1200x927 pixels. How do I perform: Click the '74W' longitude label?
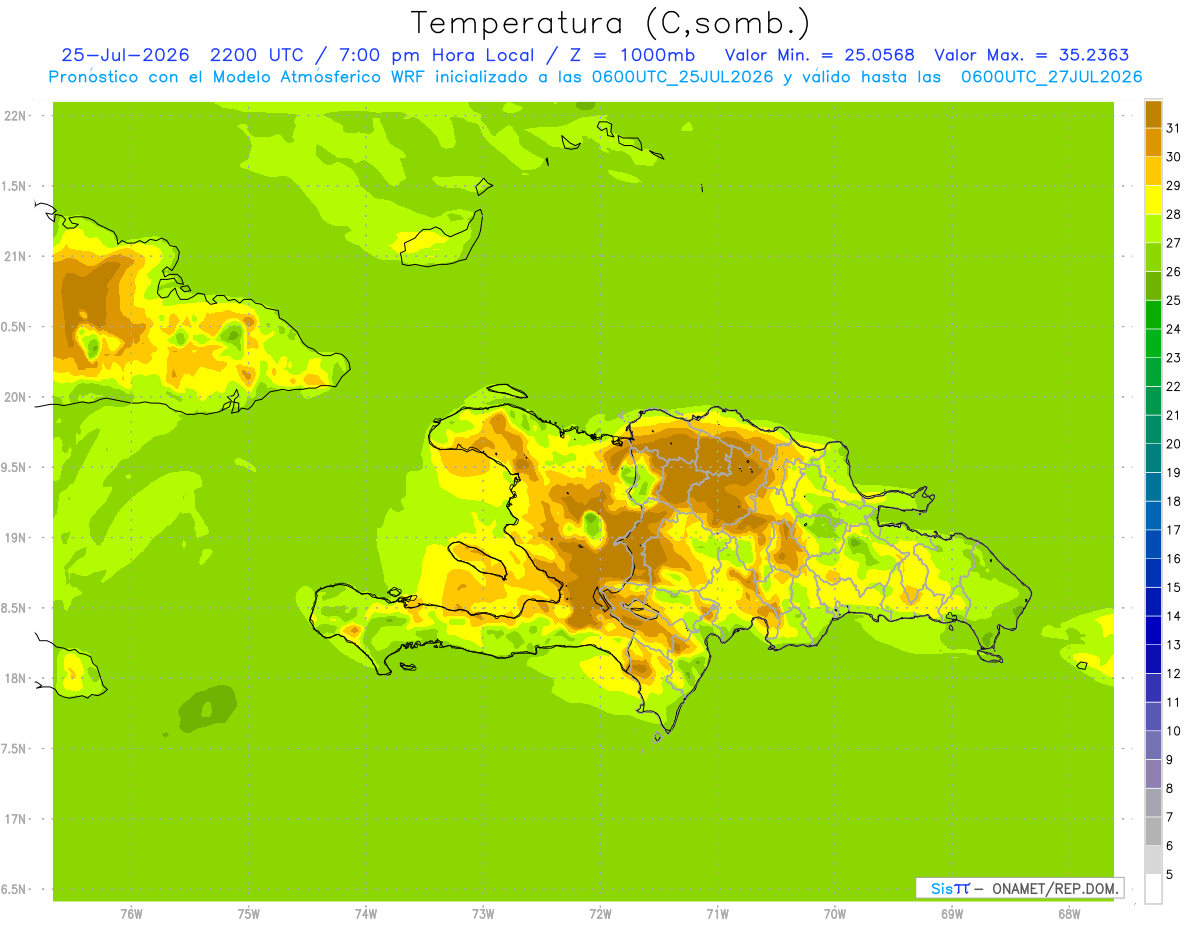[x=365, y=914]
